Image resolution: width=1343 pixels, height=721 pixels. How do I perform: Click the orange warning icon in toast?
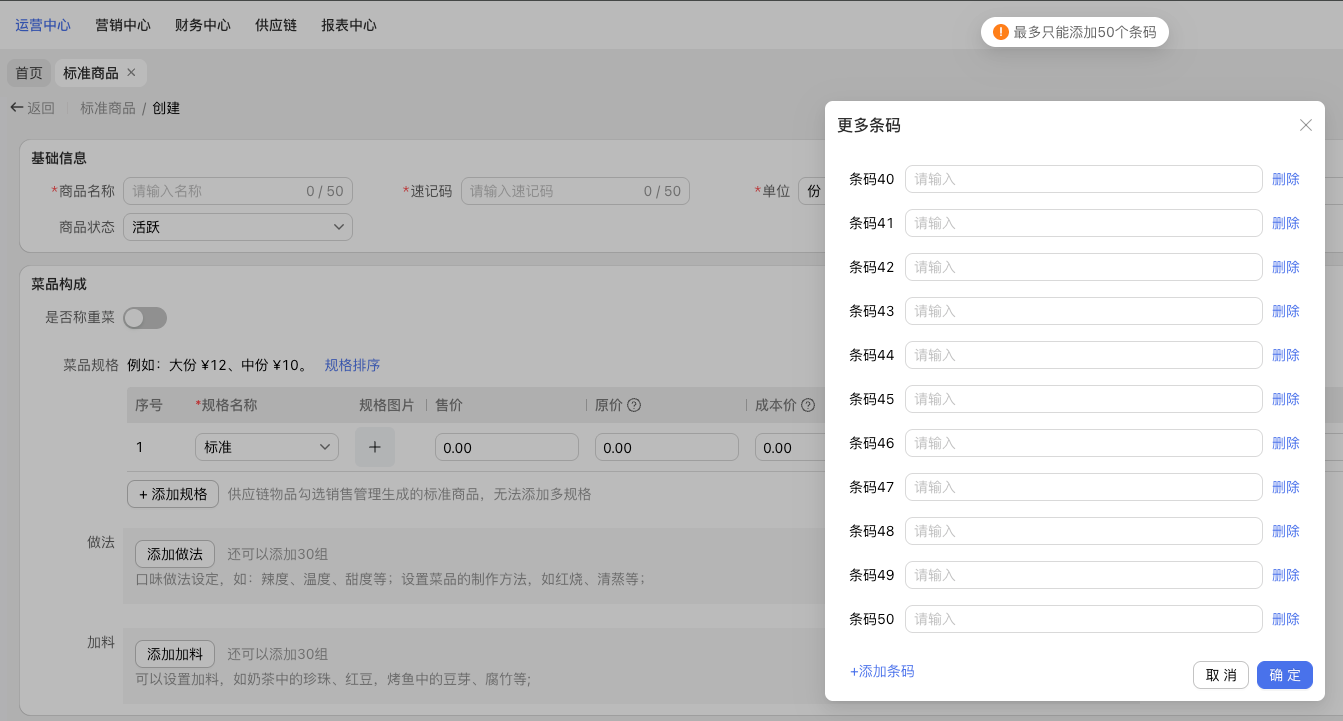click(1000, 32)
